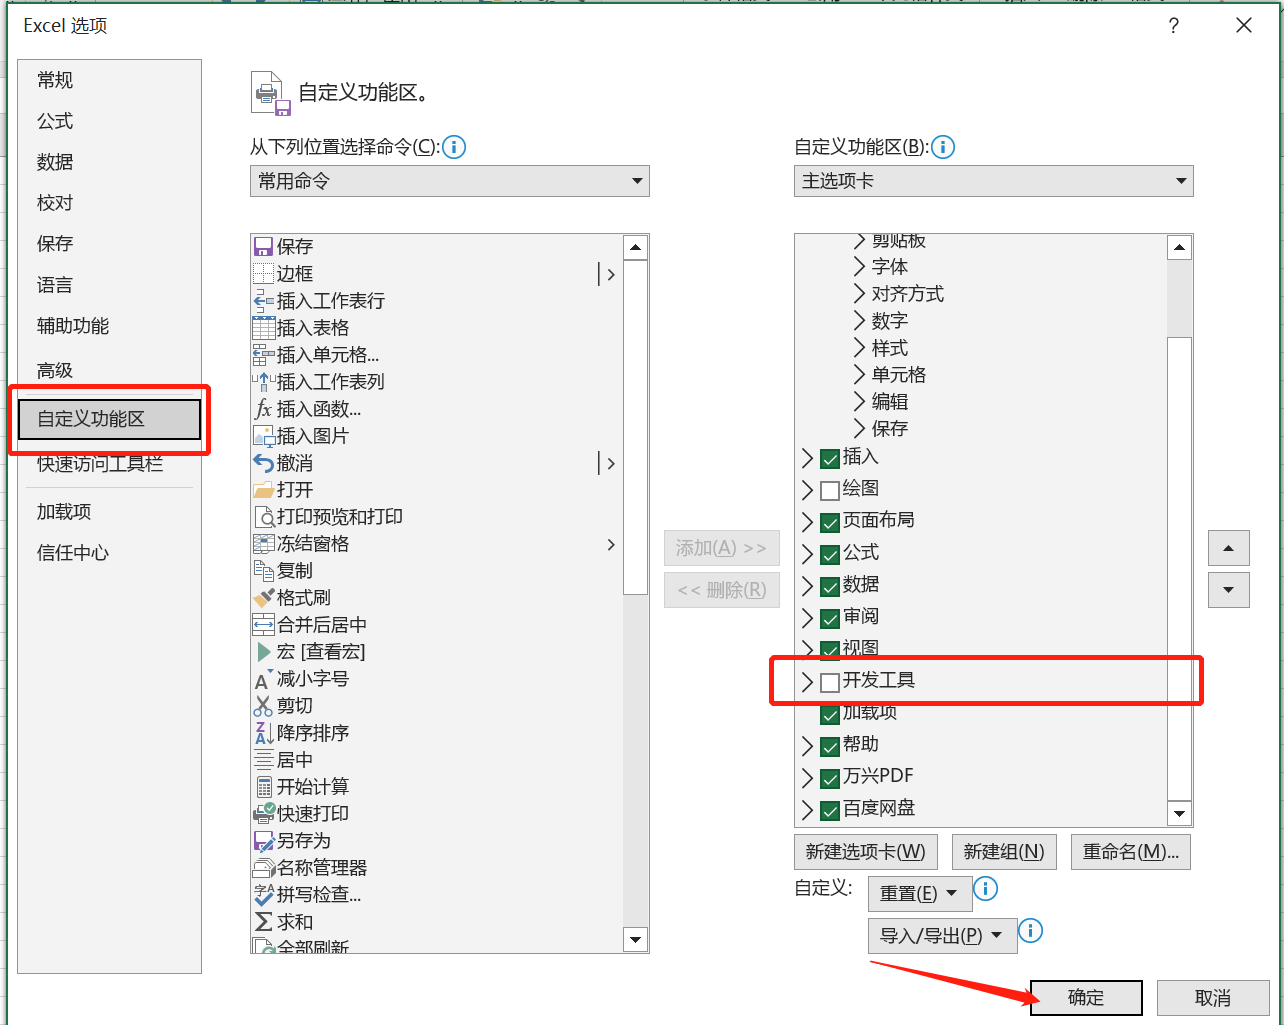Click the 新建选项卡(W) button
The width and height of the screenshot is (1284, 1025).
pos(865,851)
